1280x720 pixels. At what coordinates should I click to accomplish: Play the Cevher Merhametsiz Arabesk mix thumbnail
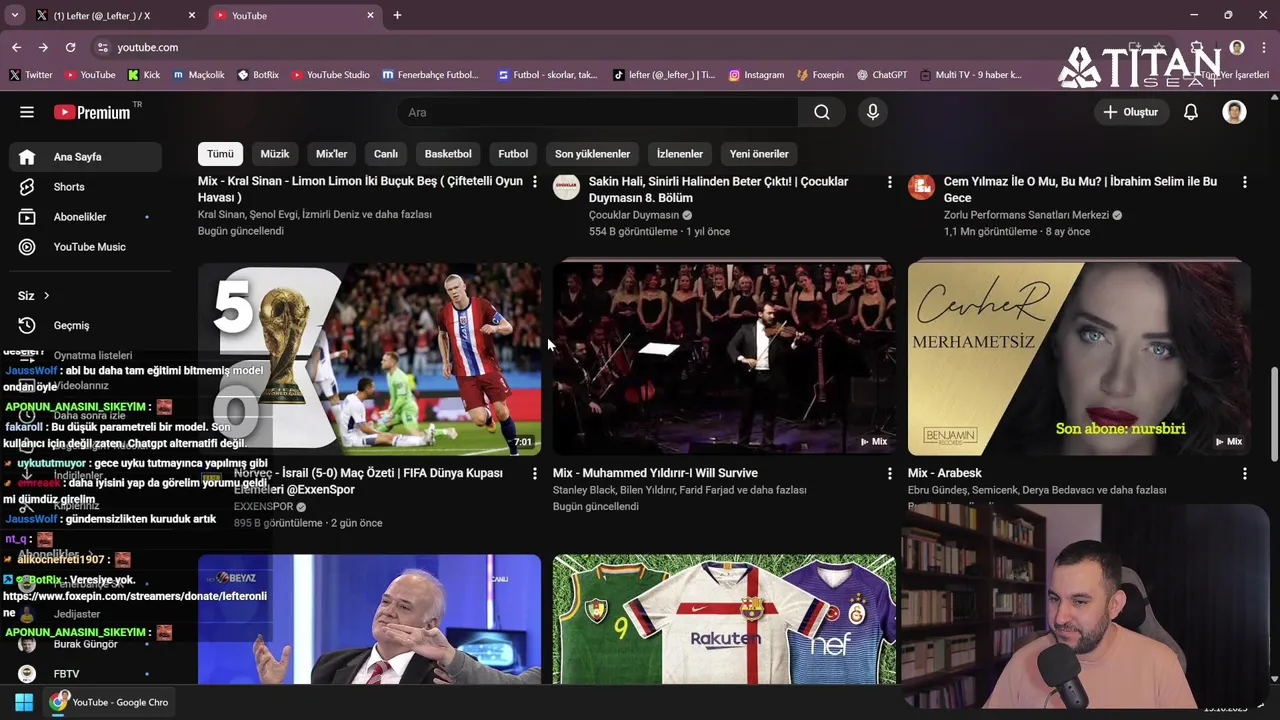1079,358
